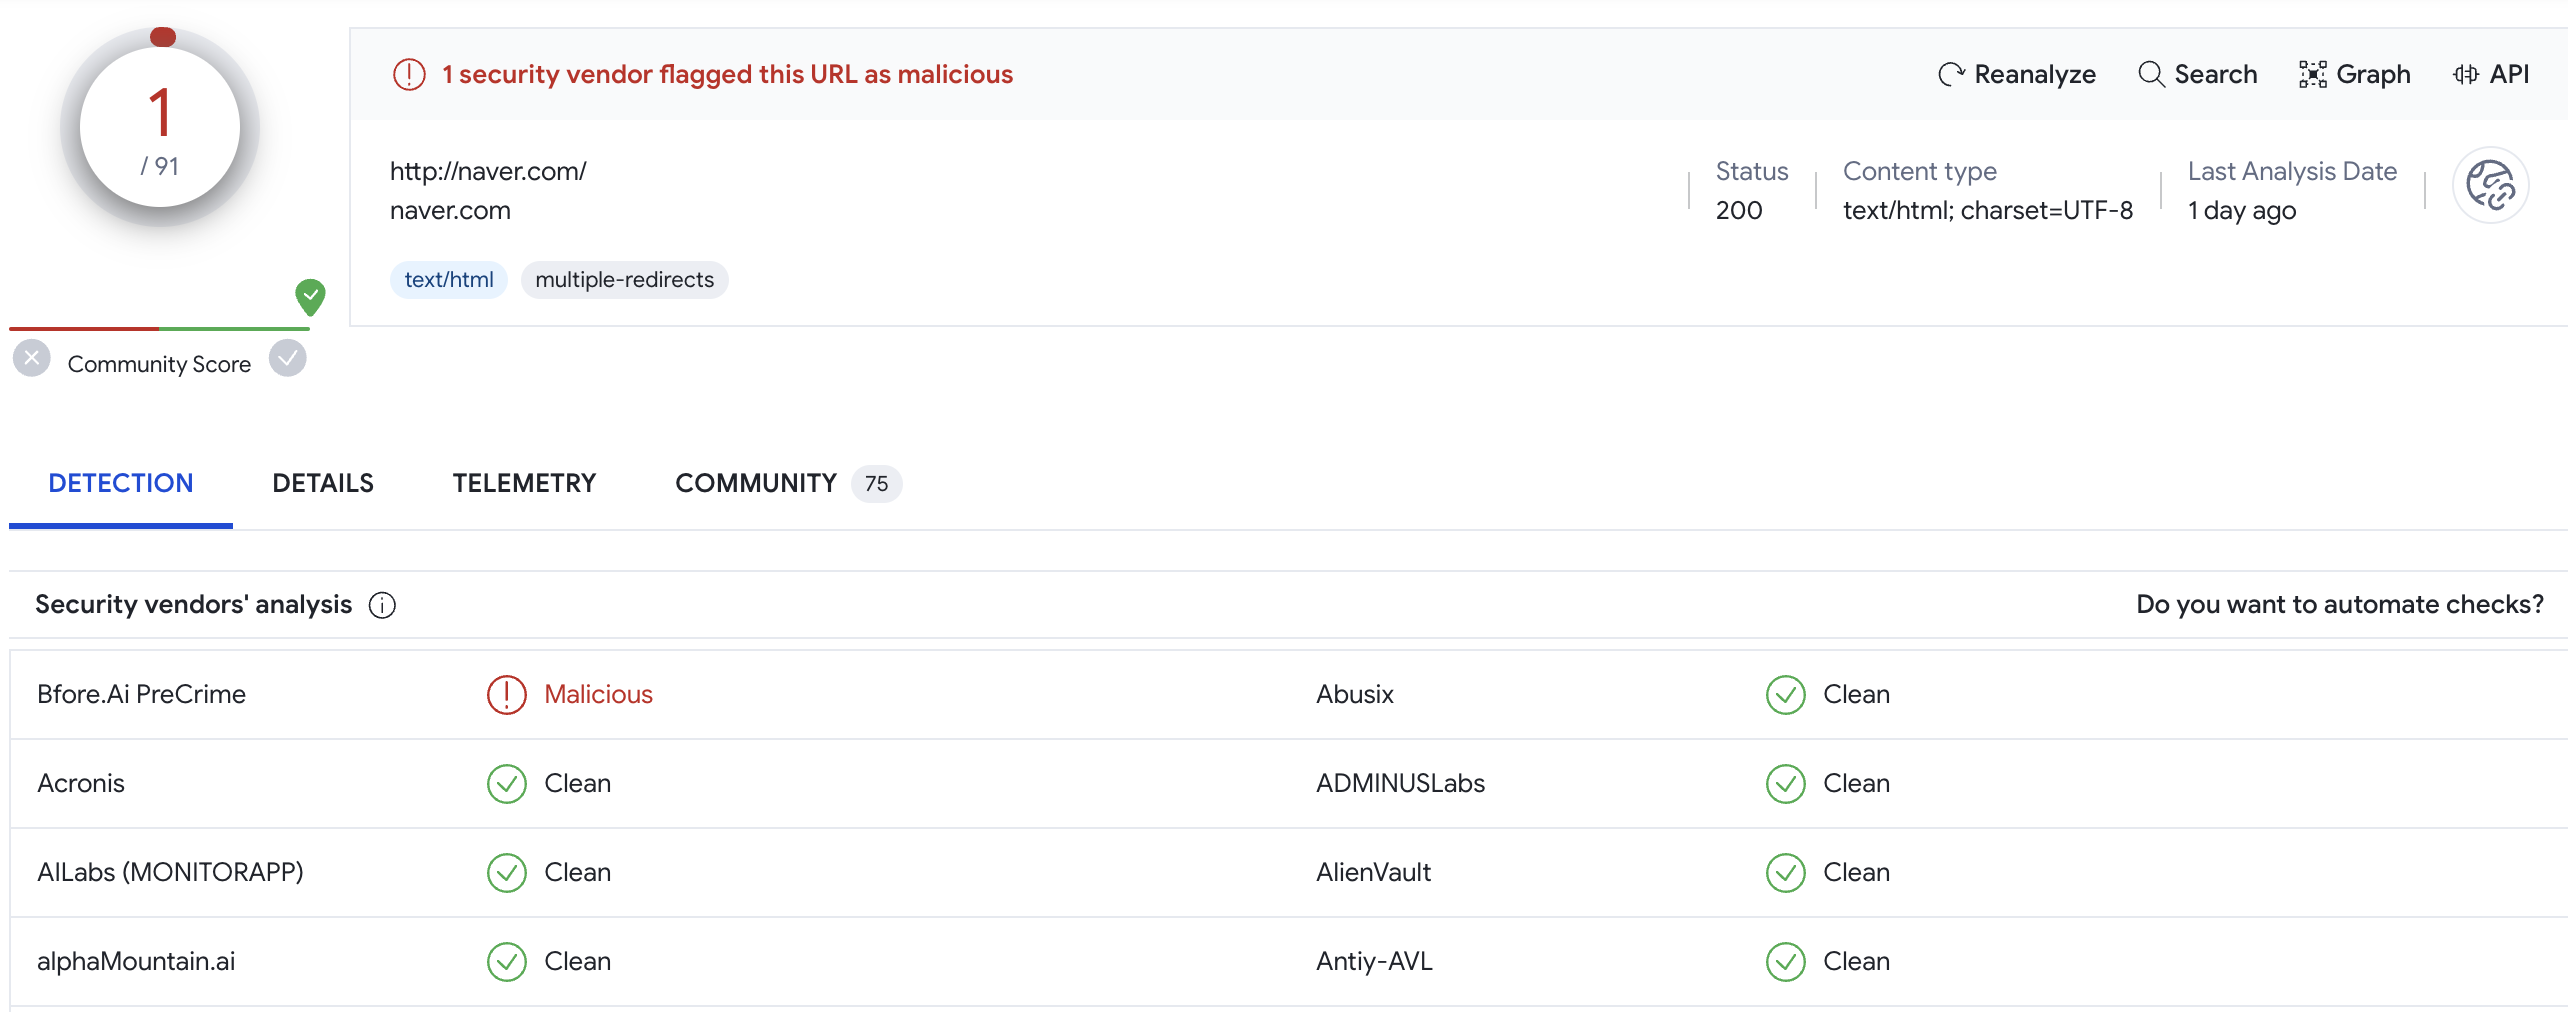Click the Reanalyze button
Screen dimensions: 2568x1012
pyautogui.click(x=2016, y=74)
